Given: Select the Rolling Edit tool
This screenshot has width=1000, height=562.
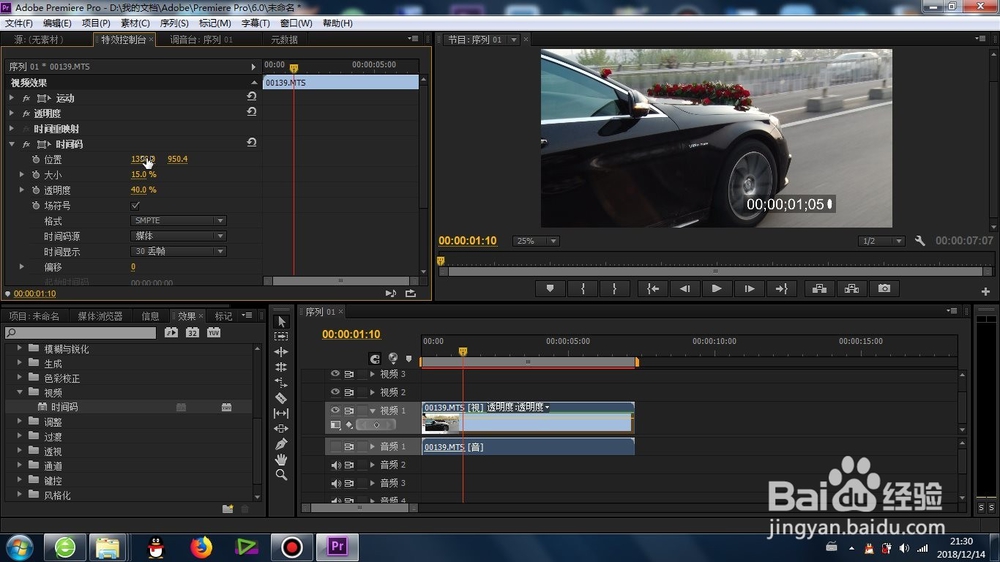Looking at the screenshot, I should coord(281,367).
